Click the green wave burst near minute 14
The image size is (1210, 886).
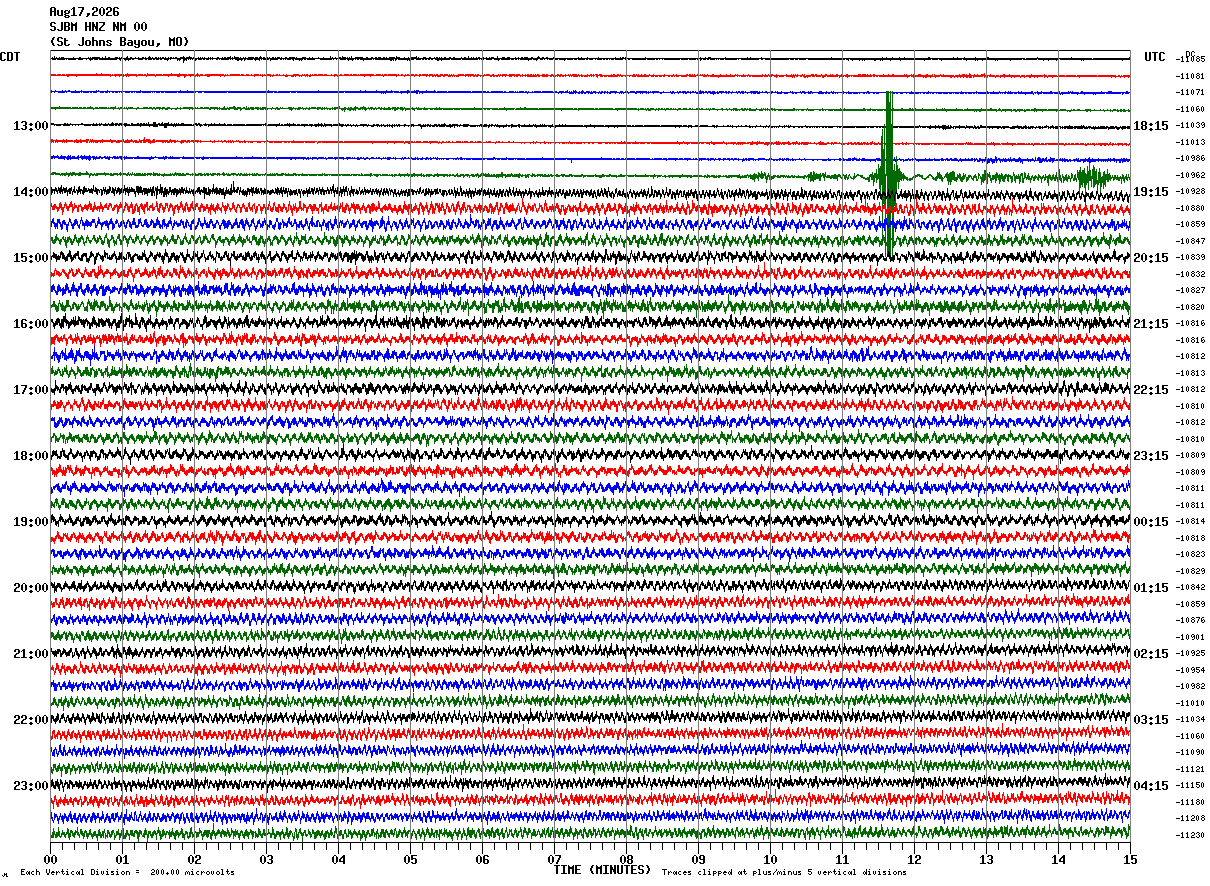[x=1092, y=176]
